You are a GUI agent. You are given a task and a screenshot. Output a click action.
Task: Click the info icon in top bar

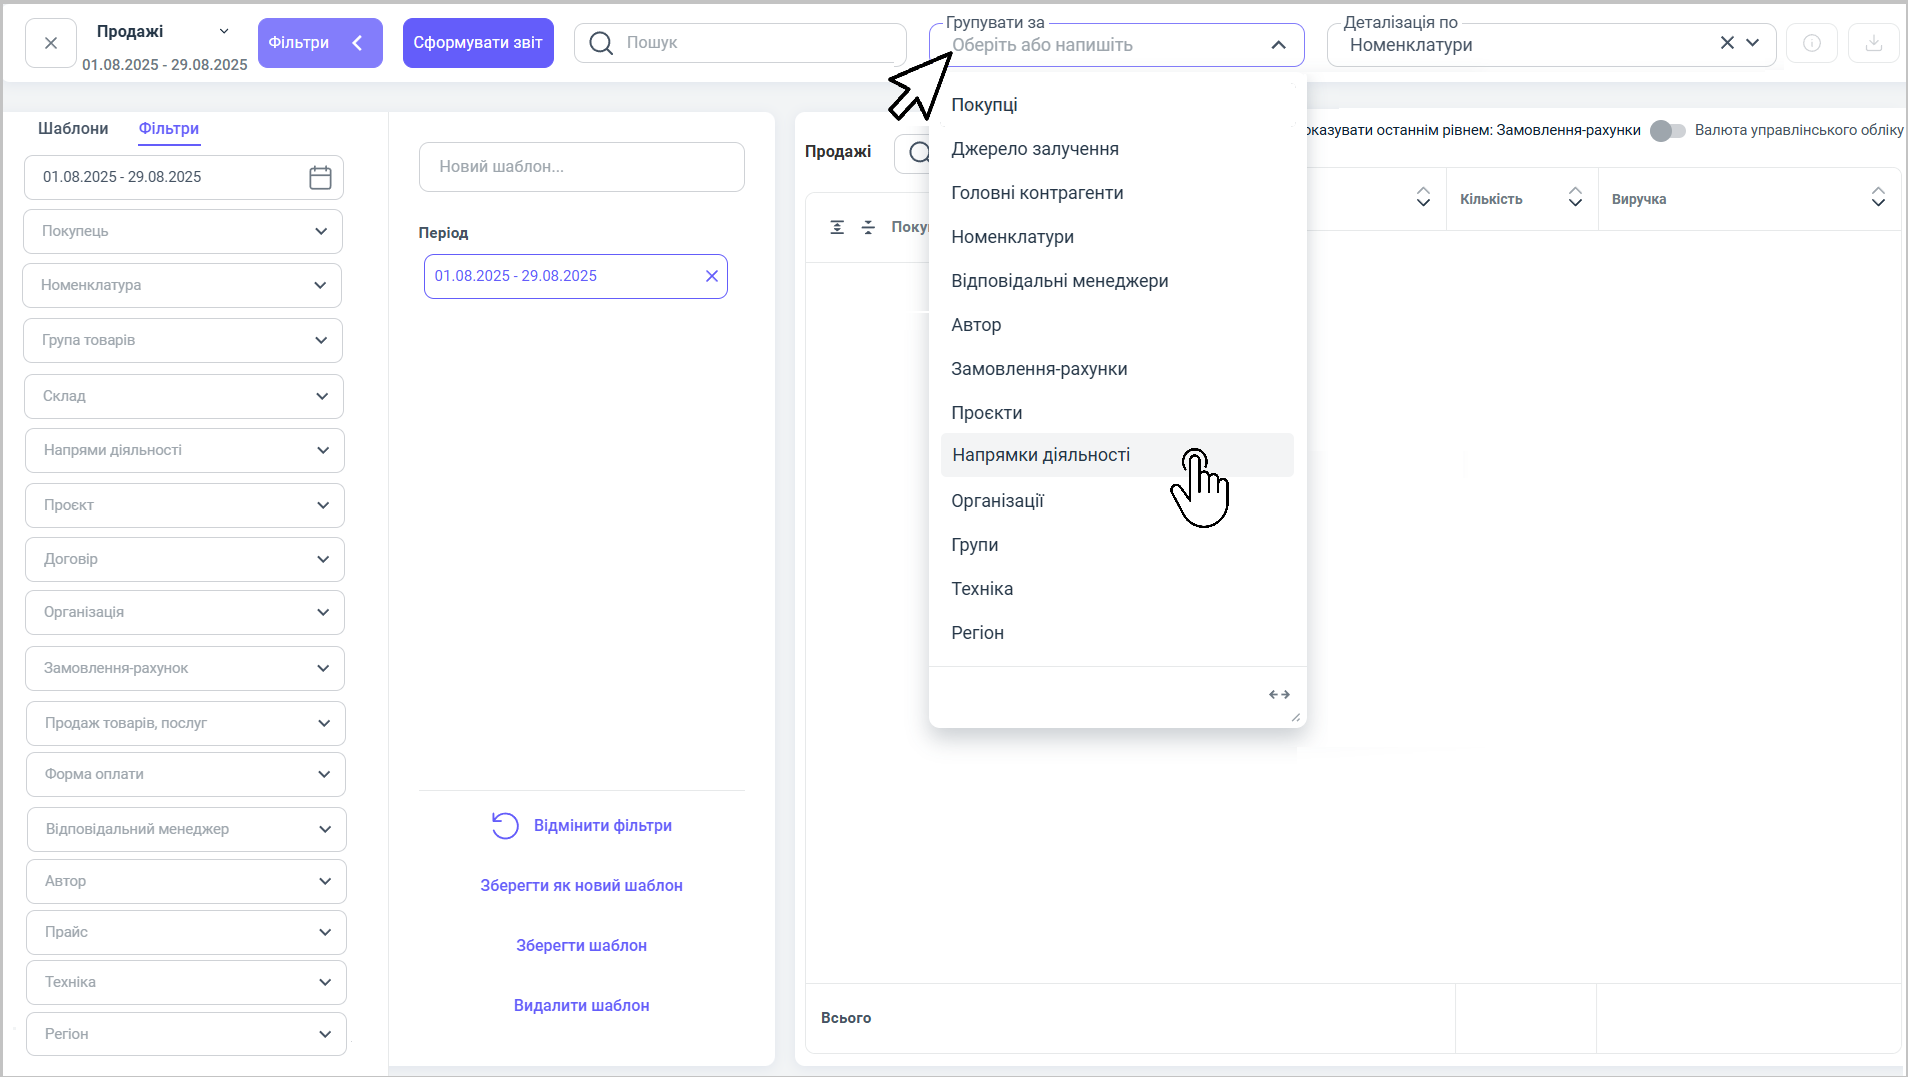click(1812, 44)
